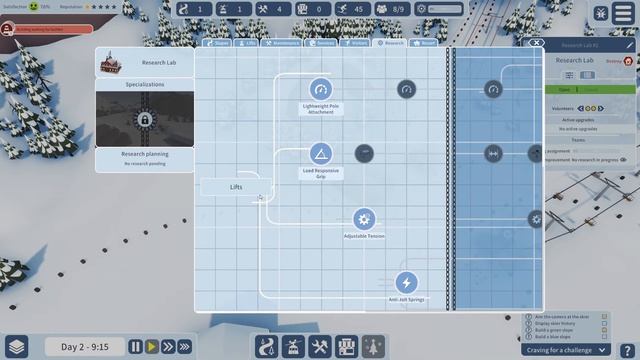Screen dimensions: 640x360
Task: Open the Research Lab settings sliders view
Action: [569, 75]
